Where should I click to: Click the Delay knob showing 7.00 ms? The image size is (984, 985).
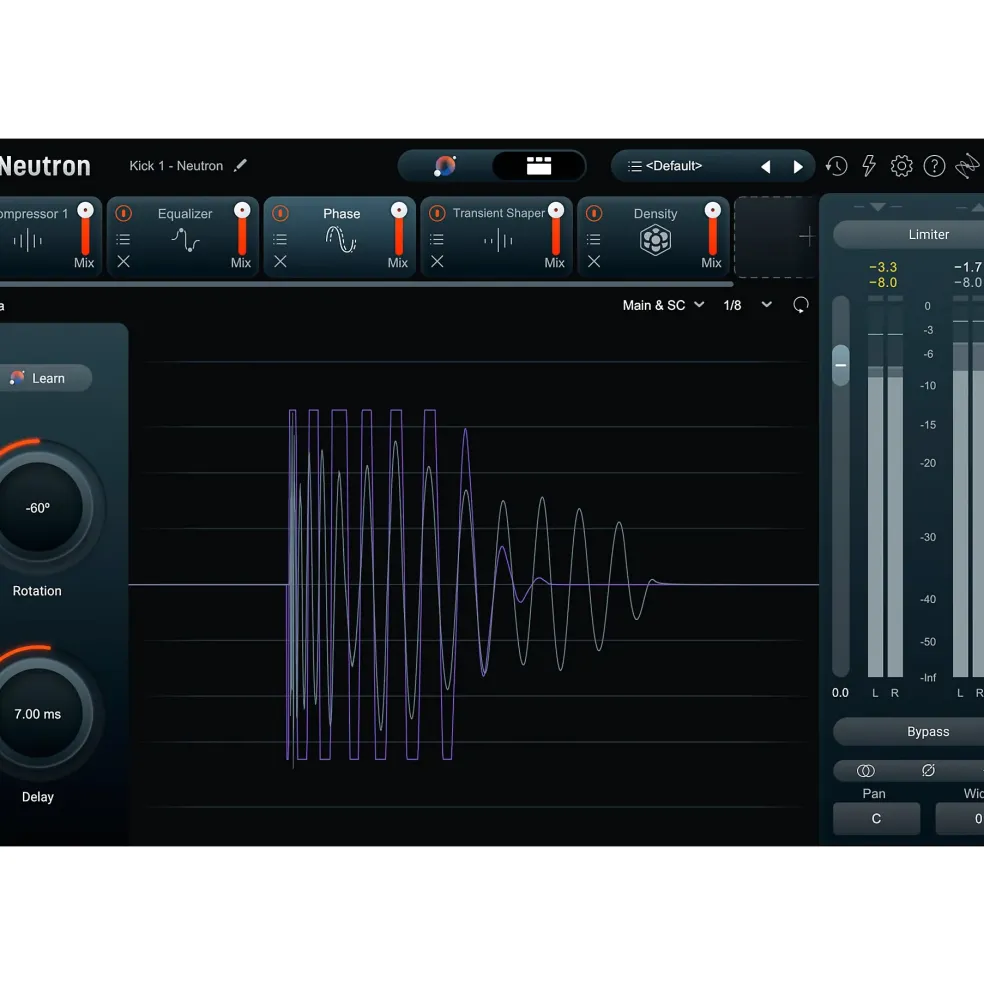click(x=39, y=714)
